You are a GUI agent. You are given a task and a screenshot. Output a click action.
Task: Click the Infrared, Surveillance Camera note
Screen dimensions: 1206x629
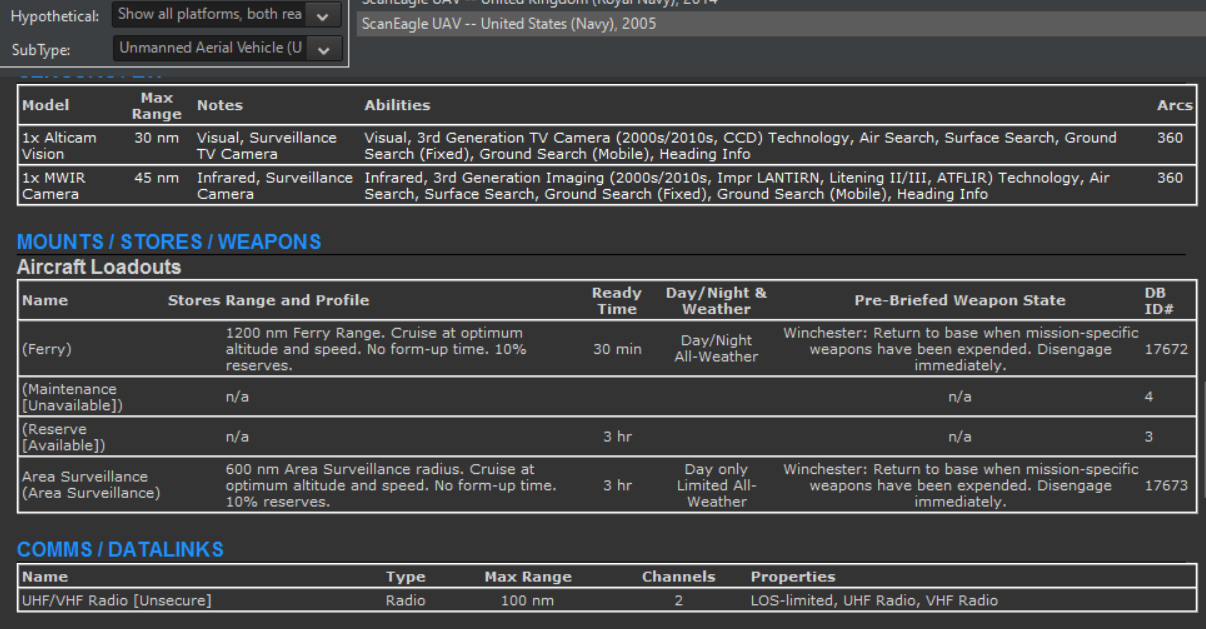tap(275, 186)
